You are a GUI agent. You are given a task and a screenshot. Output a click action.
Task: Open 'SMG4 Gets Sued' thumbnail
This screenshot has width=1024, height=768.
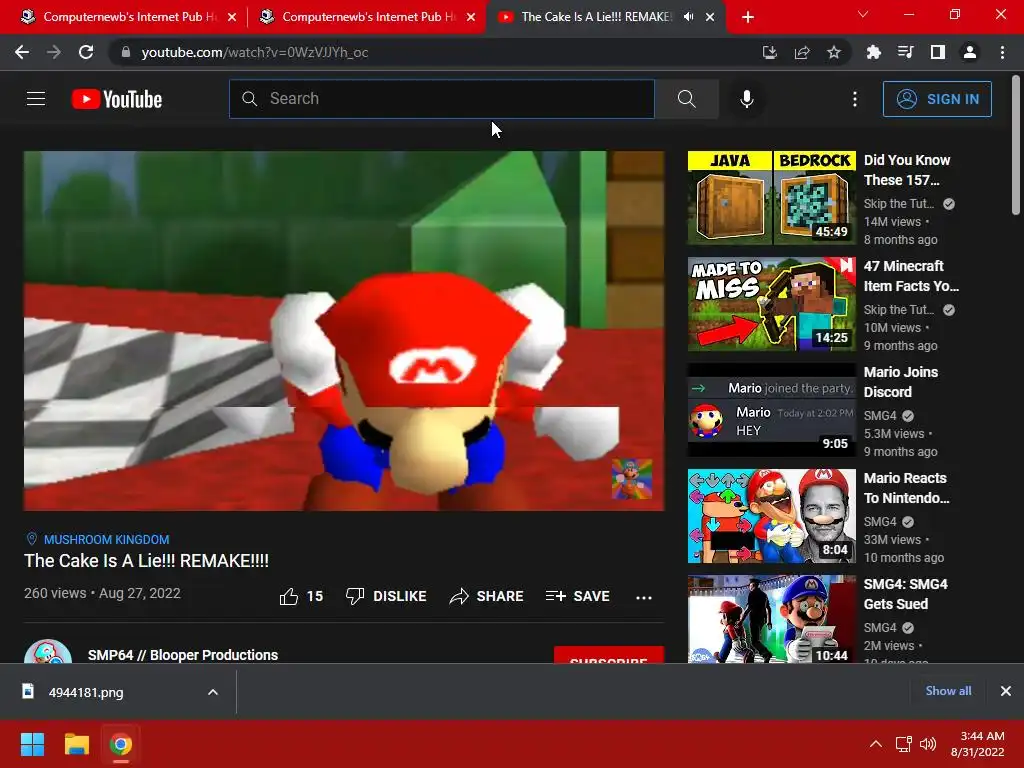click(771, 619)
